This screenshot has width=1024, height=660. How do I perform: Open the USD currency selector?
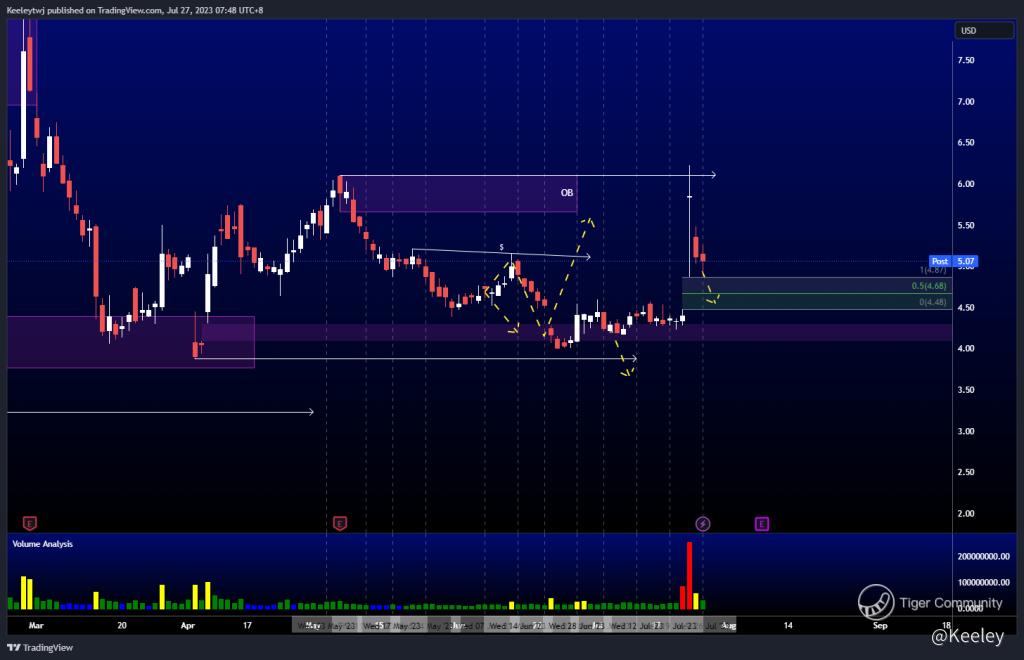pyautogui.click(x=984, y=31)
